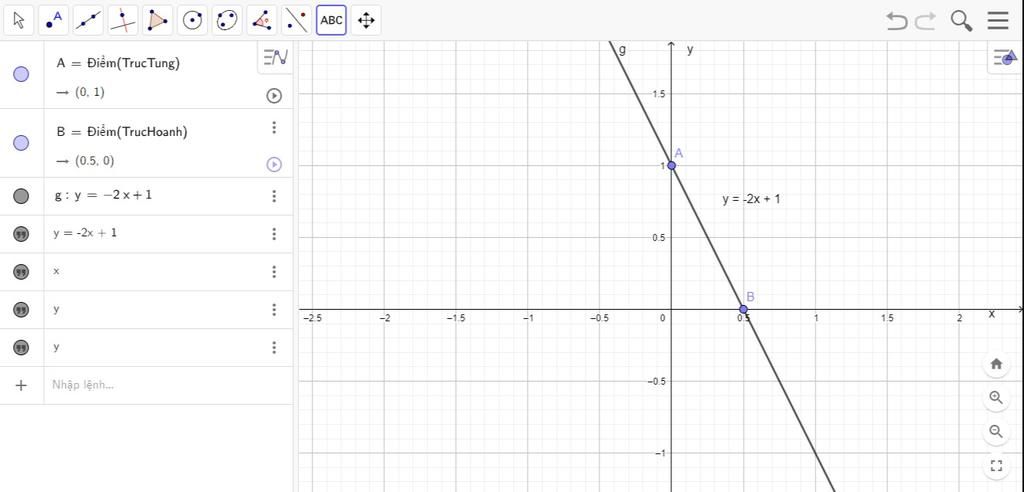Undo the last action

point(897,21)
